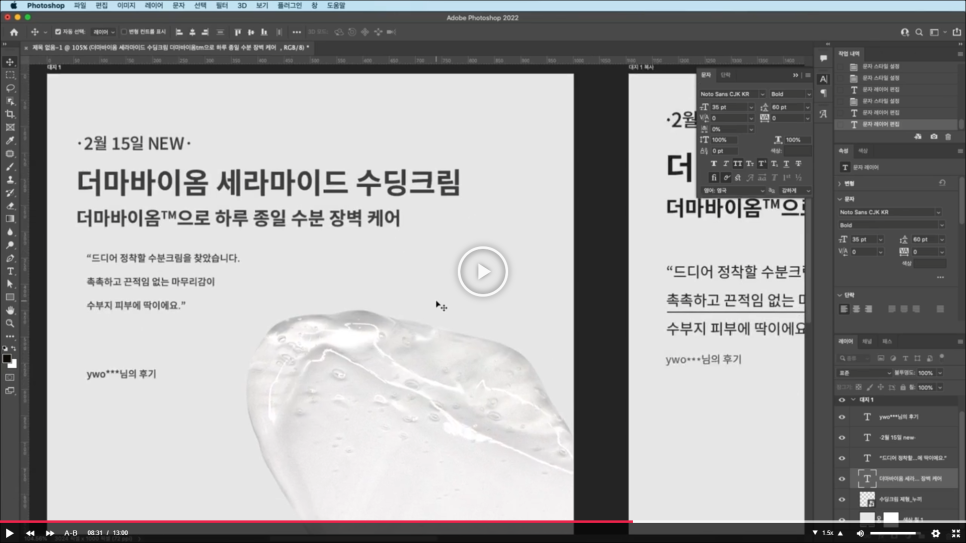Select the Eyedropper tool
966x543 pixels.
[x=10, y=141]
